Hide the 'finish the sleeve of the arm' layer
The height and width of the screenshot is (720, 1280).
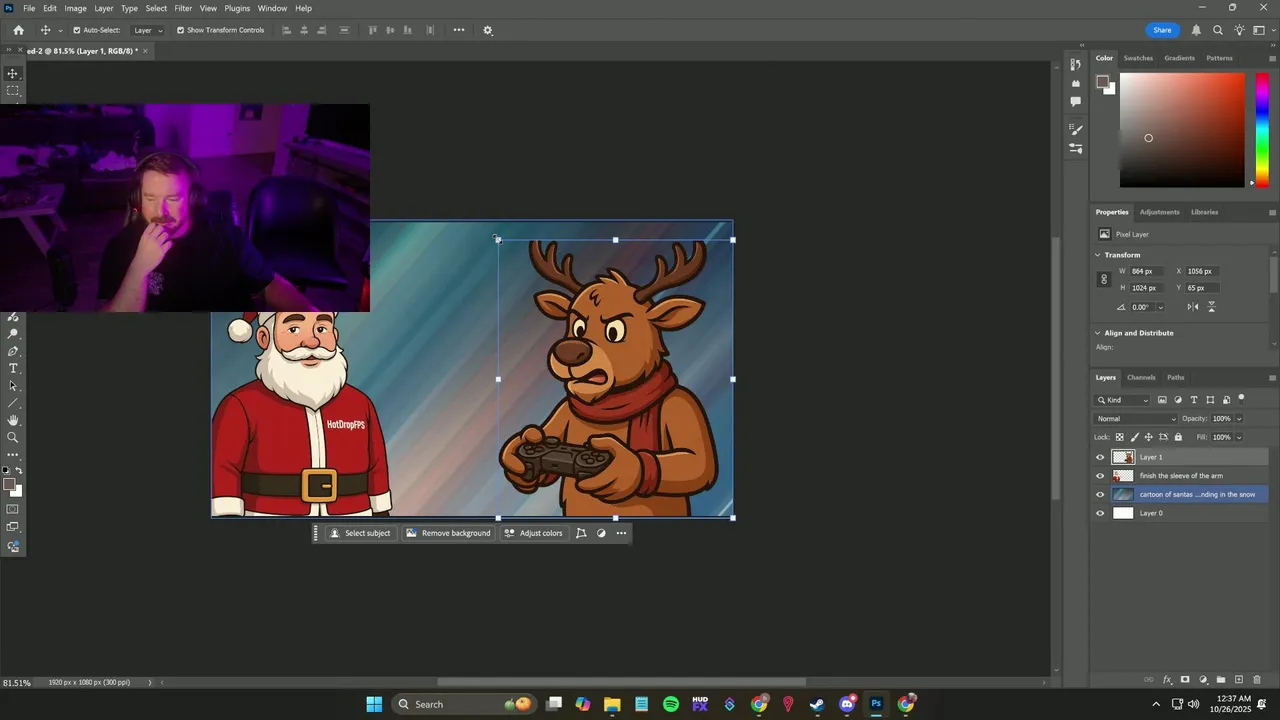(1101, 476)
